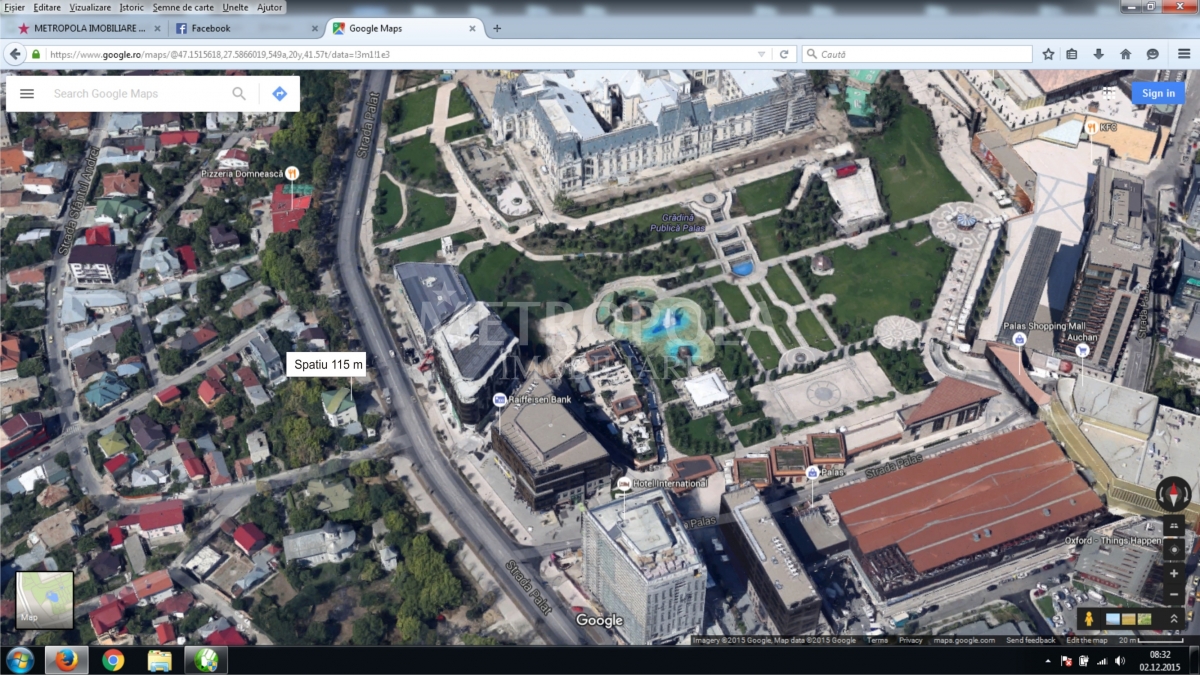Viewport: 1200px width, 675px height.
Task: Toggle the tilt view button under compass
Action: (x=1174, y=525)
